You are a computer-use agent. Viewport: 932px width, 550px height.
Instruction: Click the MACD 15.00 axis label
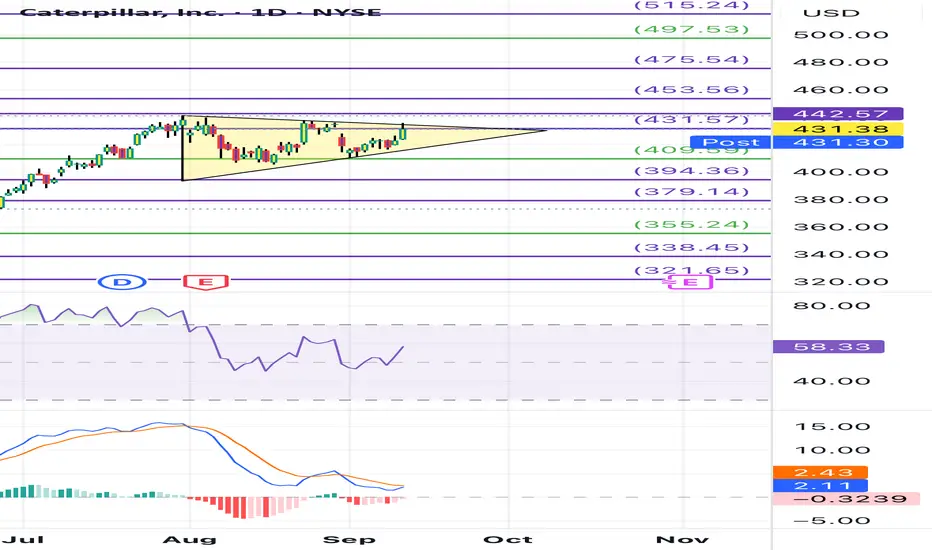[832, 427]
